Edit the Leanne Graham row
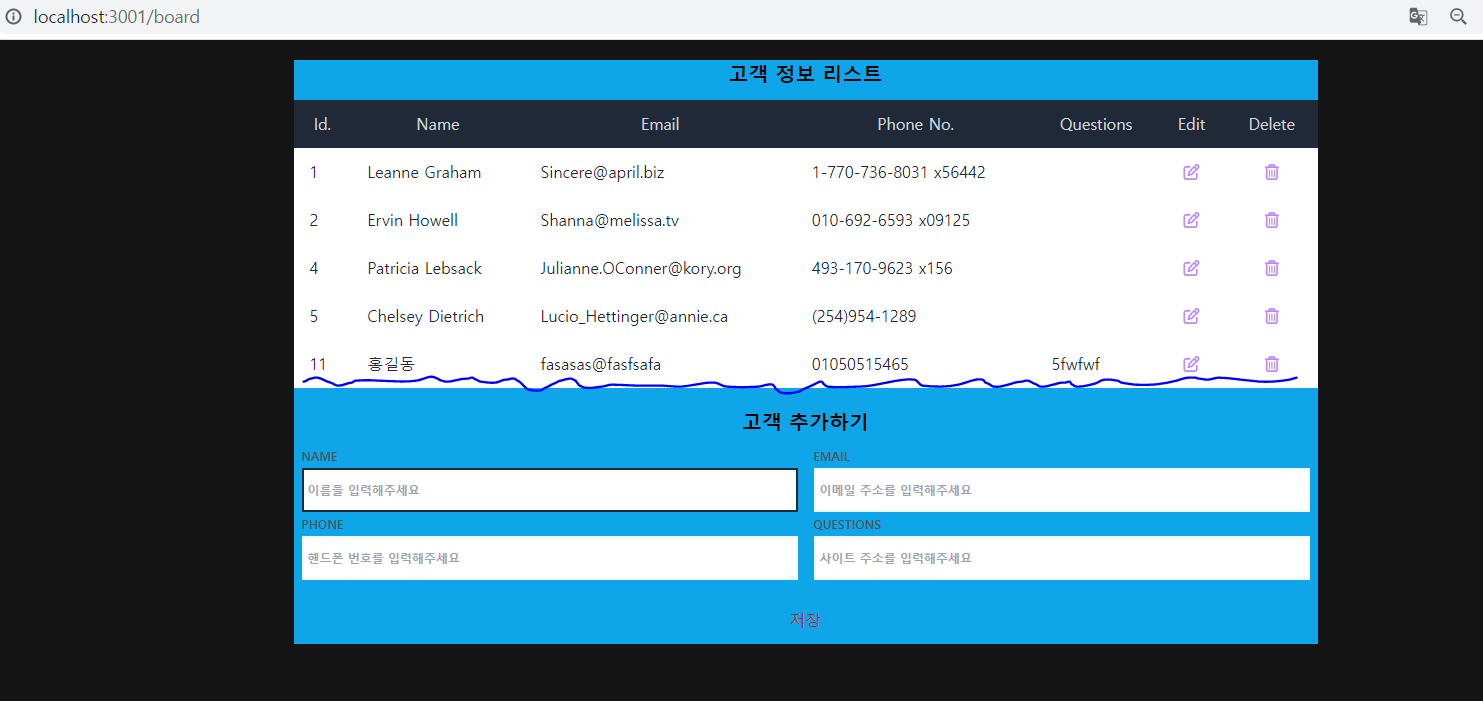This screenshot has height=701, width=1483. pyautogui.click(x=1191, y=172)
